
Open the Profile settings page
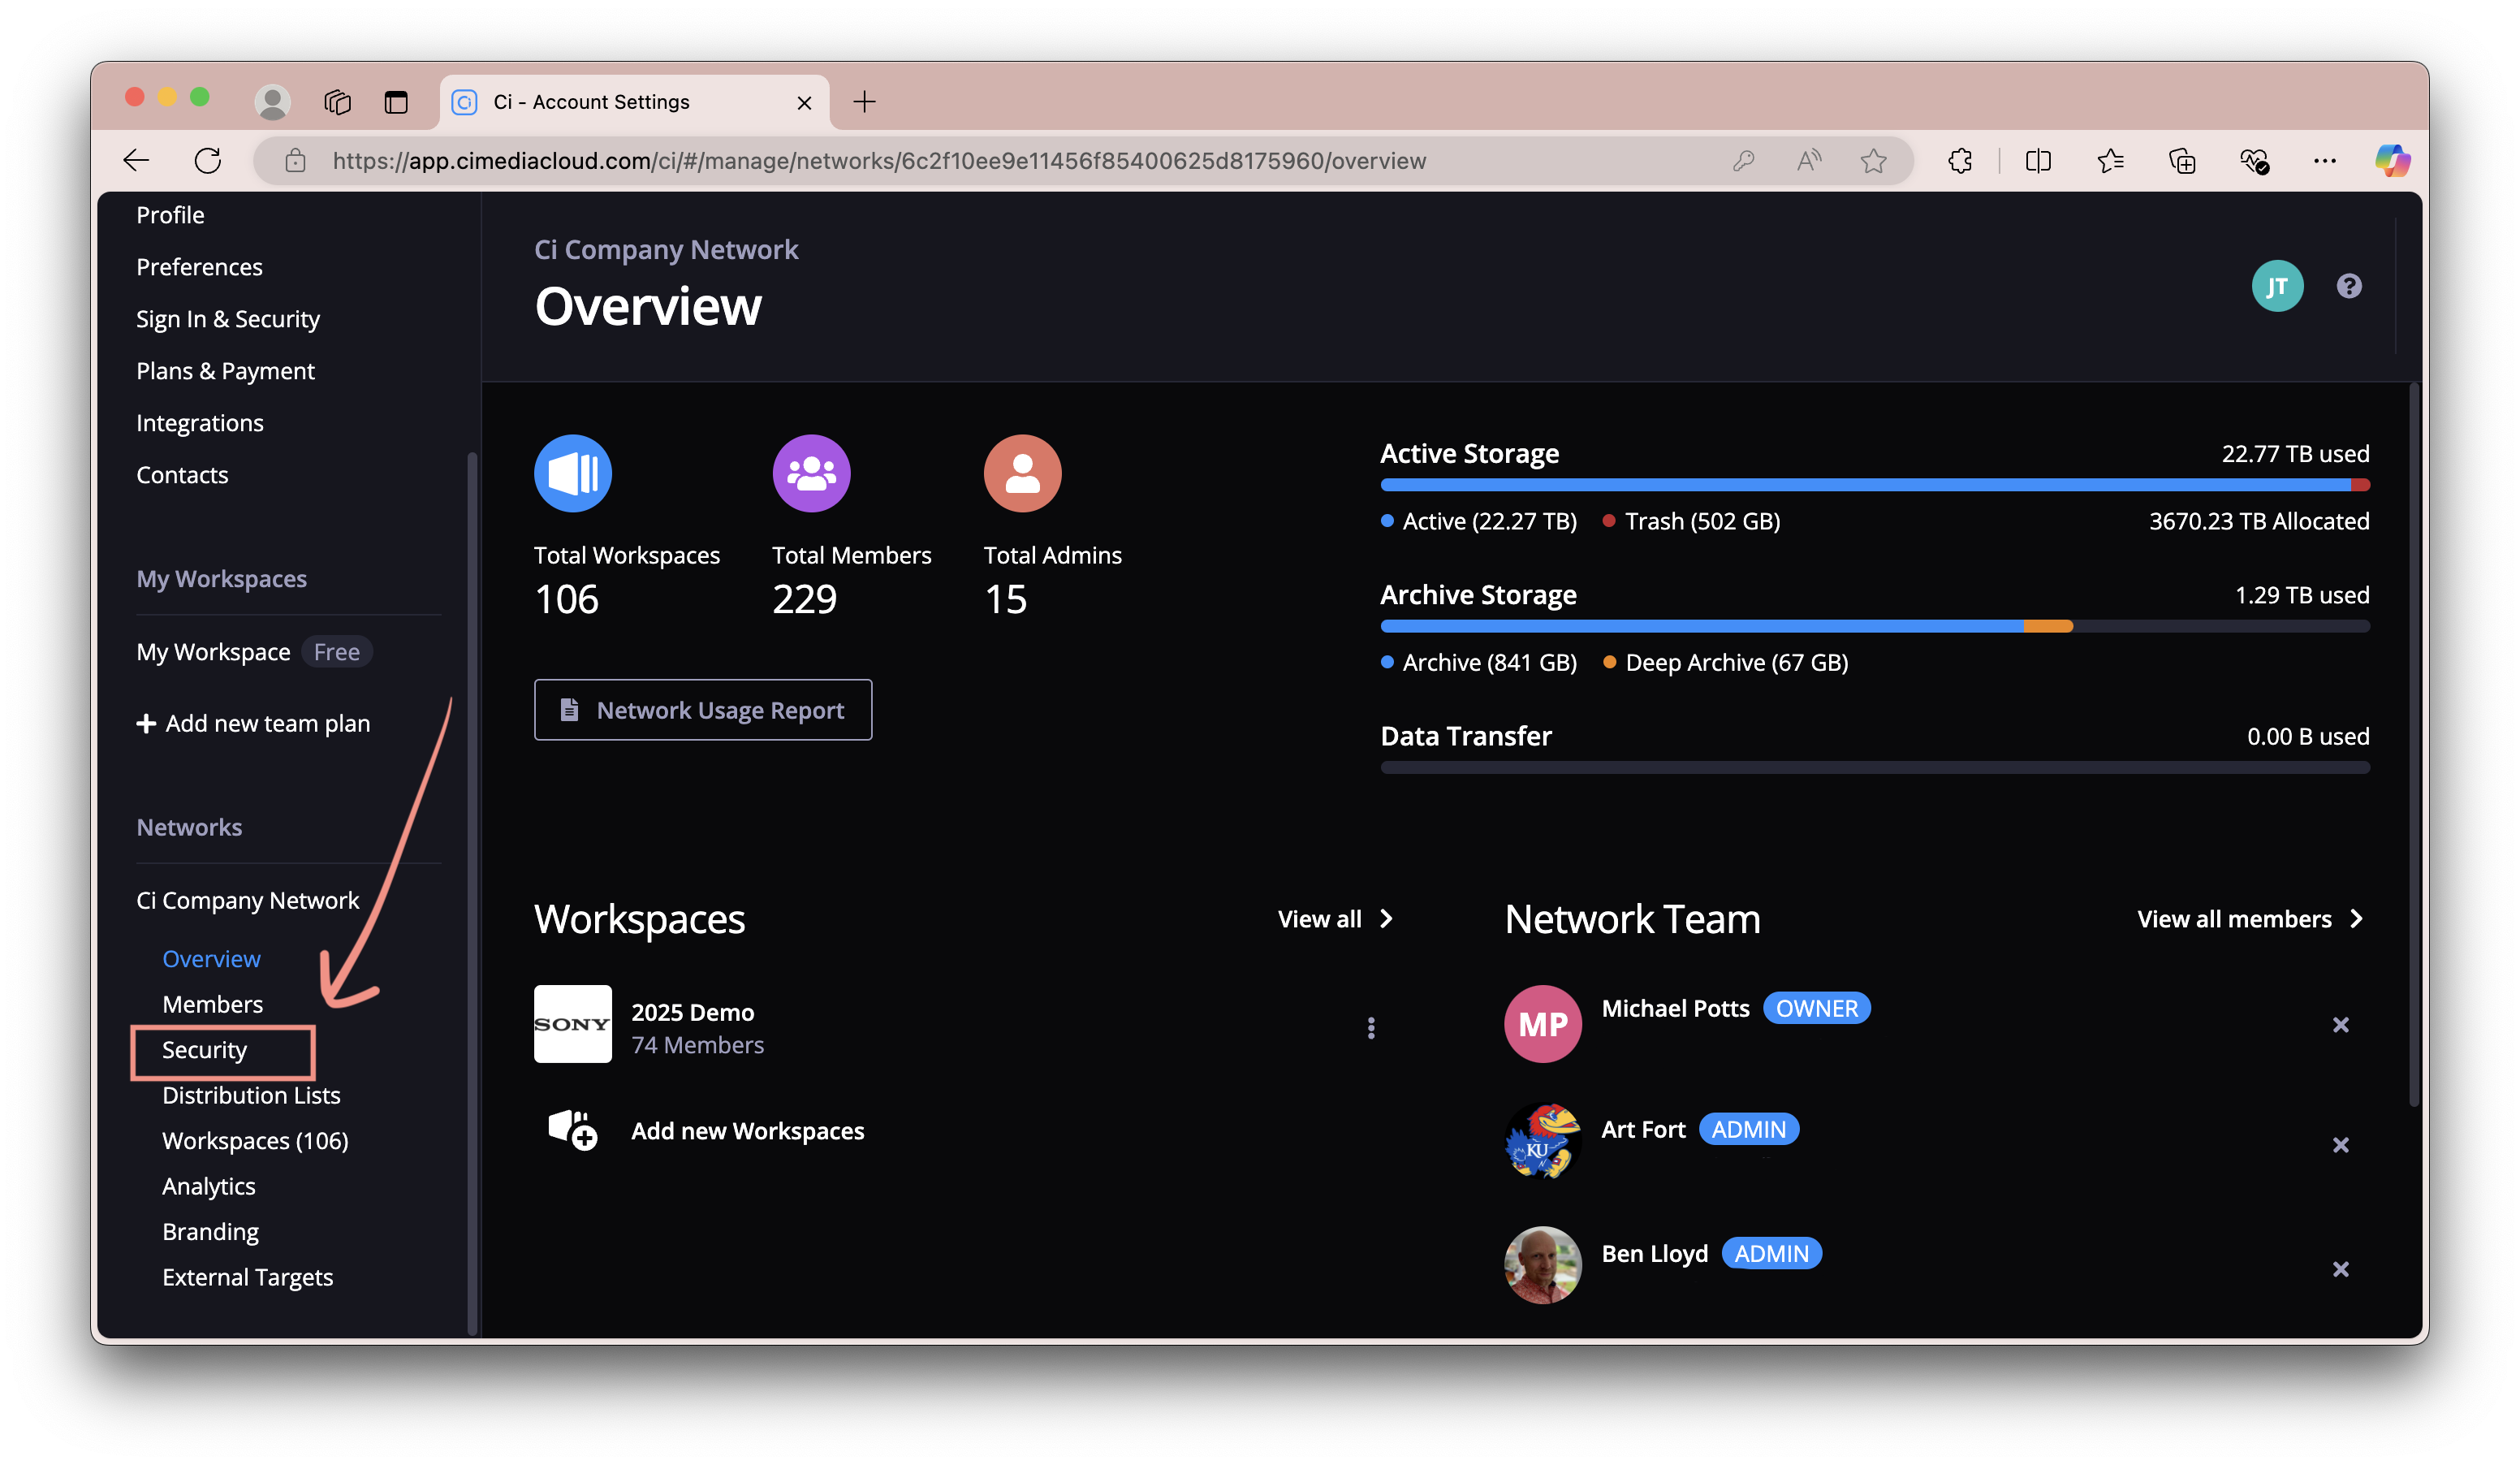pos(170,215)
